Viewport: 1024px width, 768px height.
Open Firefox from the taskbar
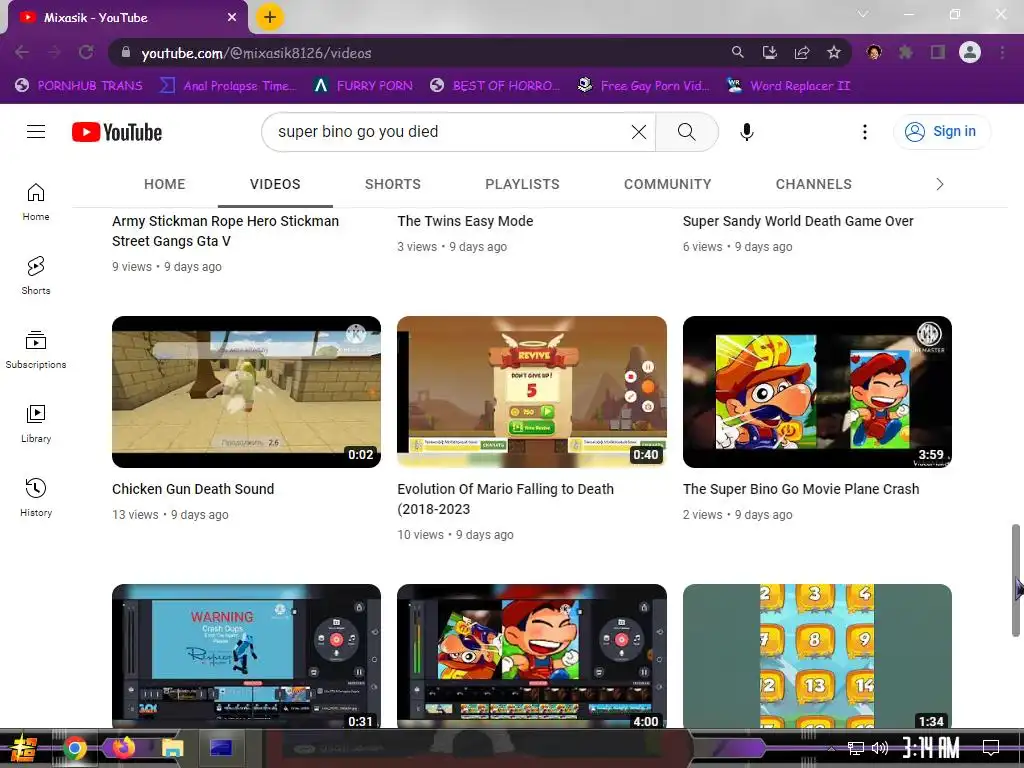(123, 748)
